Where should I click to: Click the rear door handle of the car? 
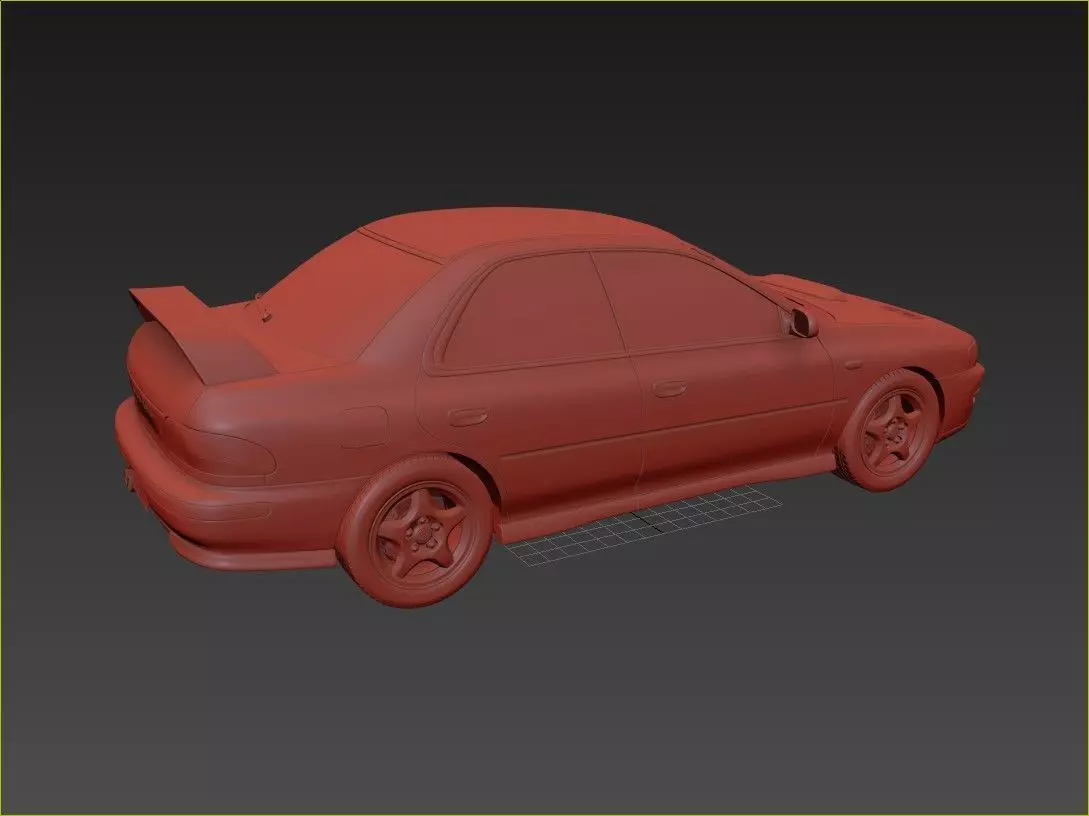point(467,417)
